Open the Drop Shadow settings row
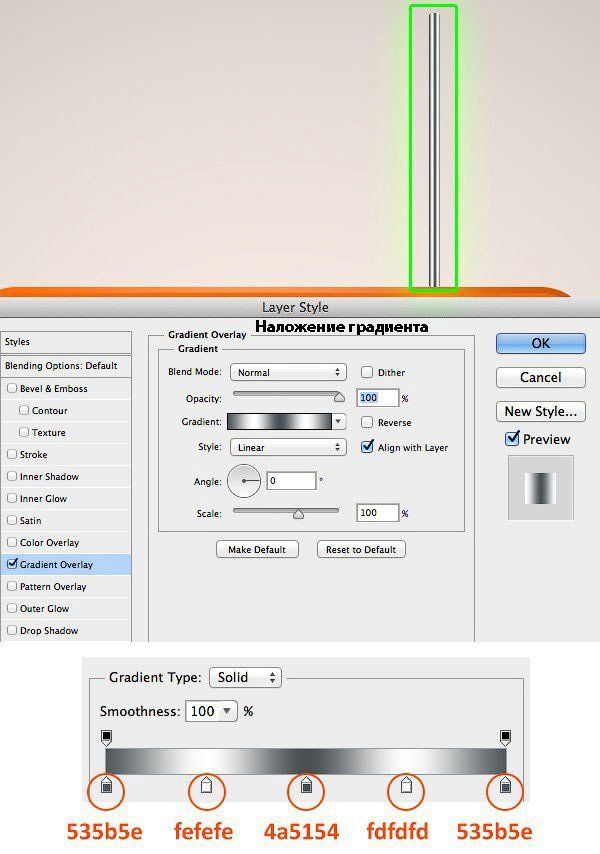Viewport: 600px width, 854px height. click(x=66, y=630)
